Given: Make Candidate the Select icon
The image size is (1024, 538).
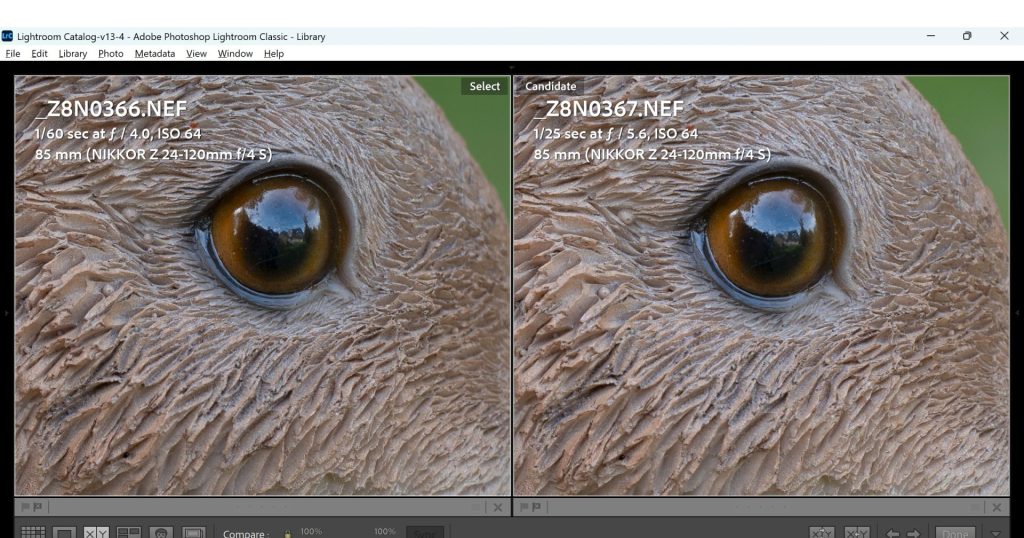Looking at the screenshot, I should tap(856, 533).
